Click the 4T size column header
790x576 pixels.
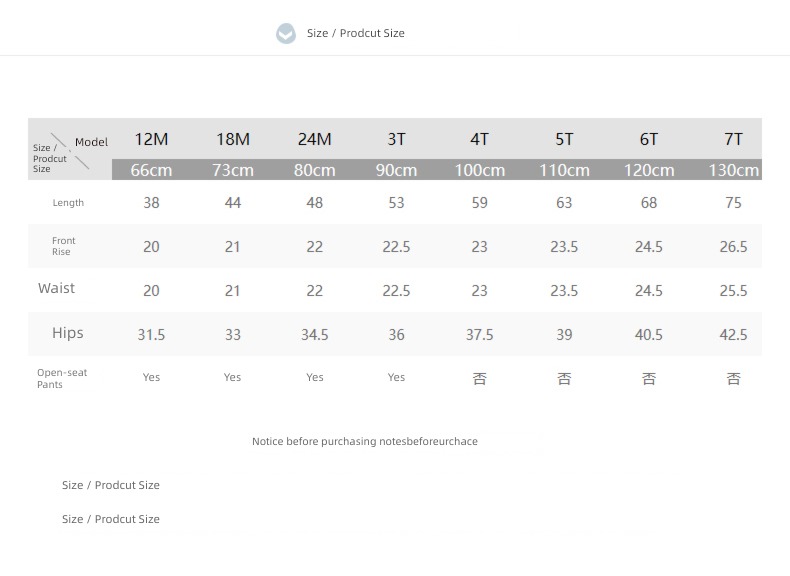pyautogui.click(x=479, y=139)
